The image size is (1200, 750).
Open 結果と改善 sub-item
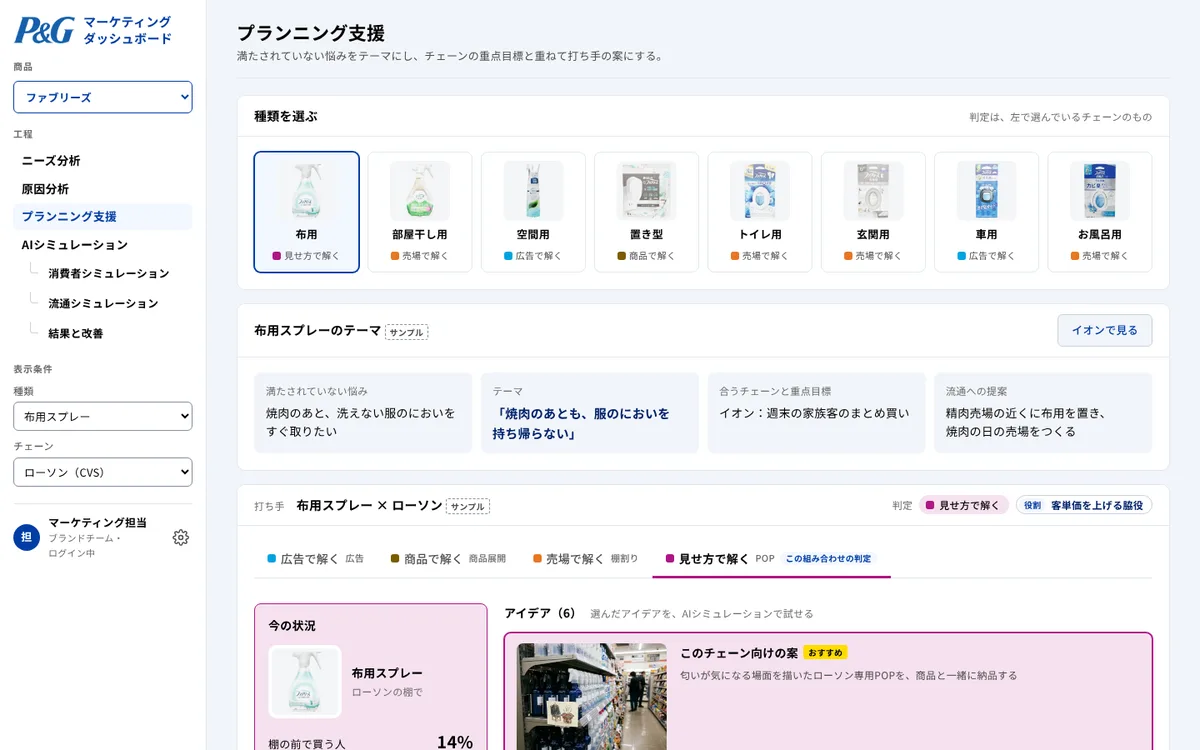[x=76, y=333]
